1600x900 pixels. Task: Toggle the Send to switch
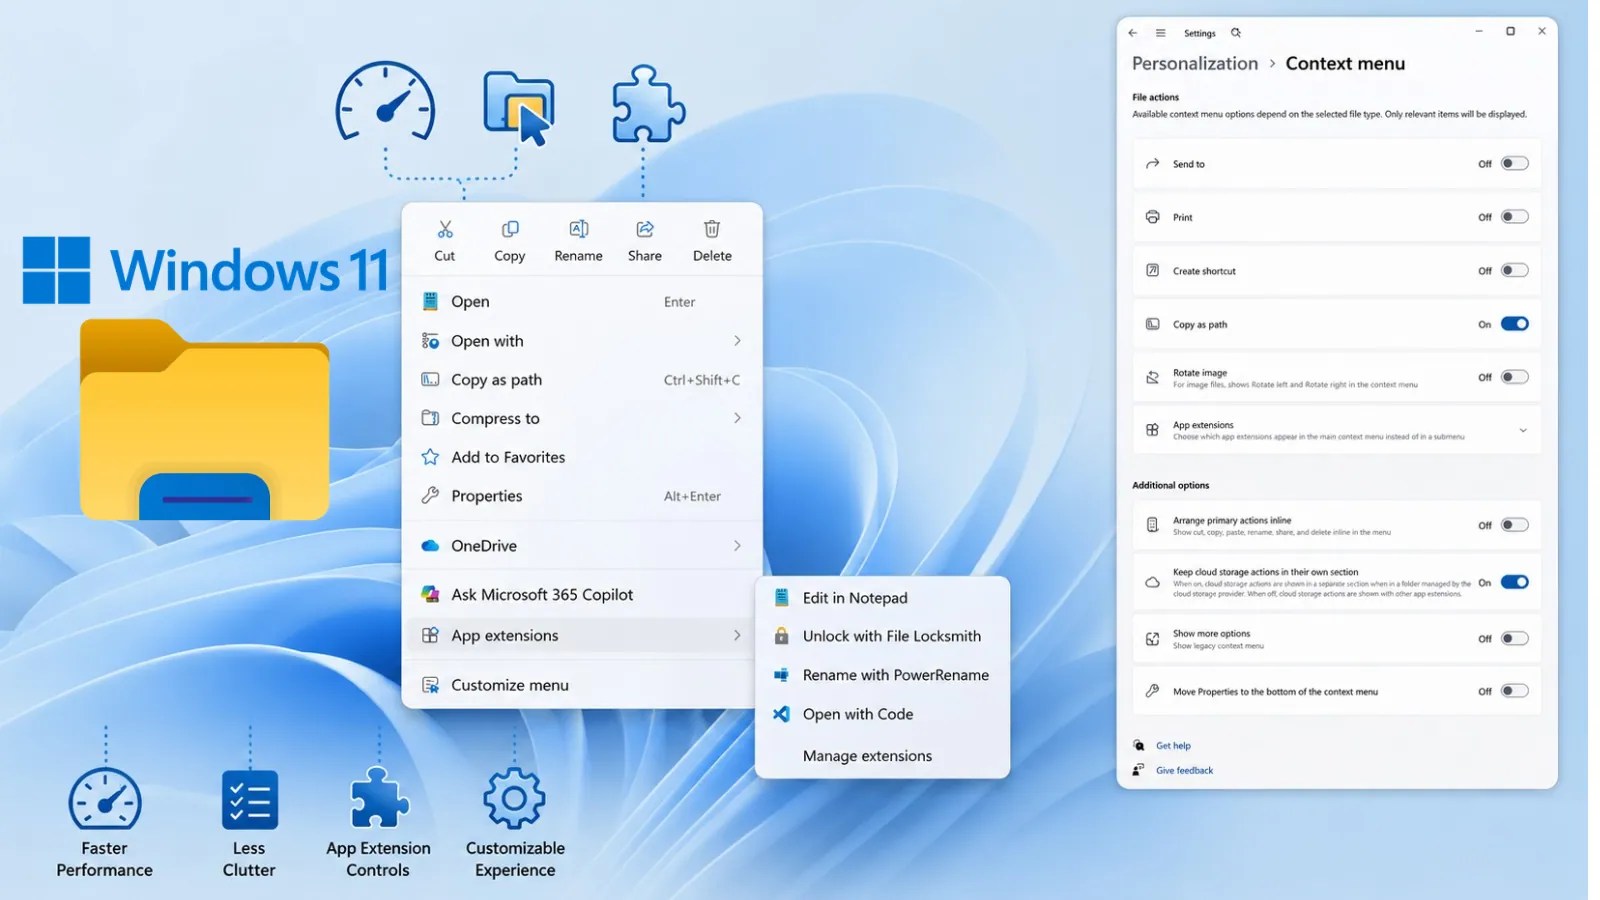1515,164
